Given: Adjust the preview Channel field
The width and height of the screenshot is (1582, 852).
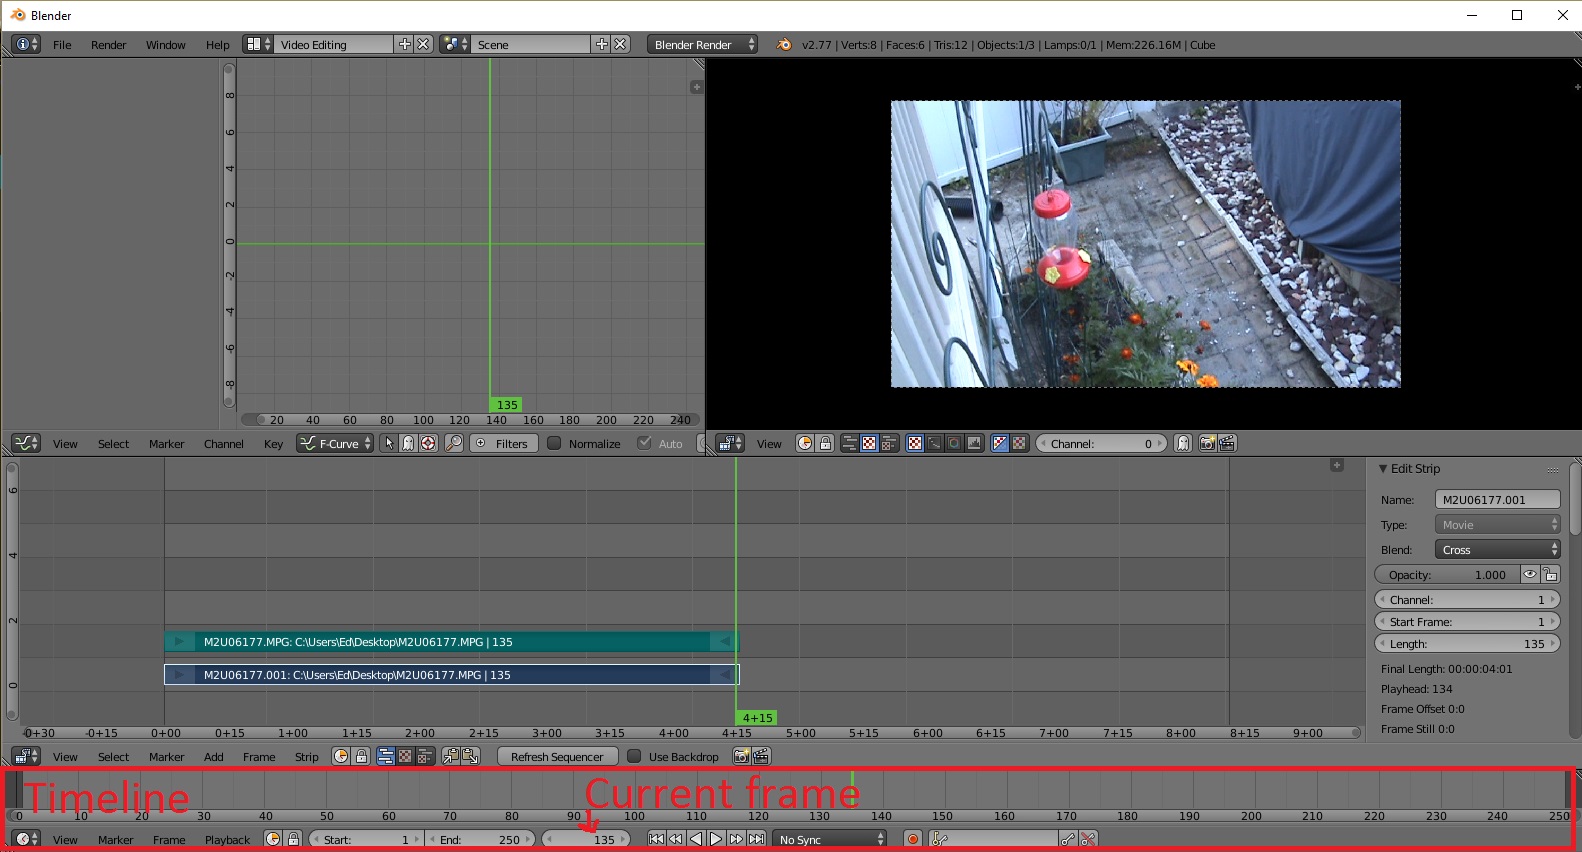Looking at the screenshot, I should tap(1101, 443).
